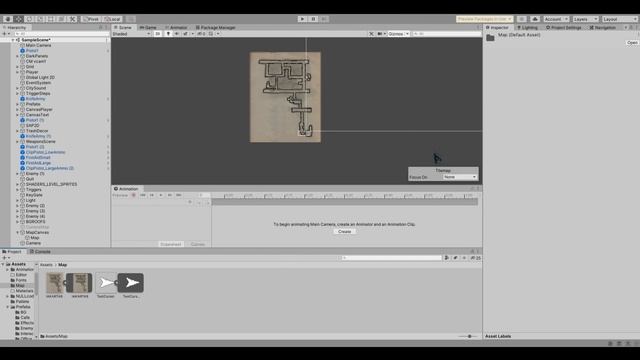Select the Map child under MapCanvas
Viewport: 640px width, 360px height.
coord(35,238)
